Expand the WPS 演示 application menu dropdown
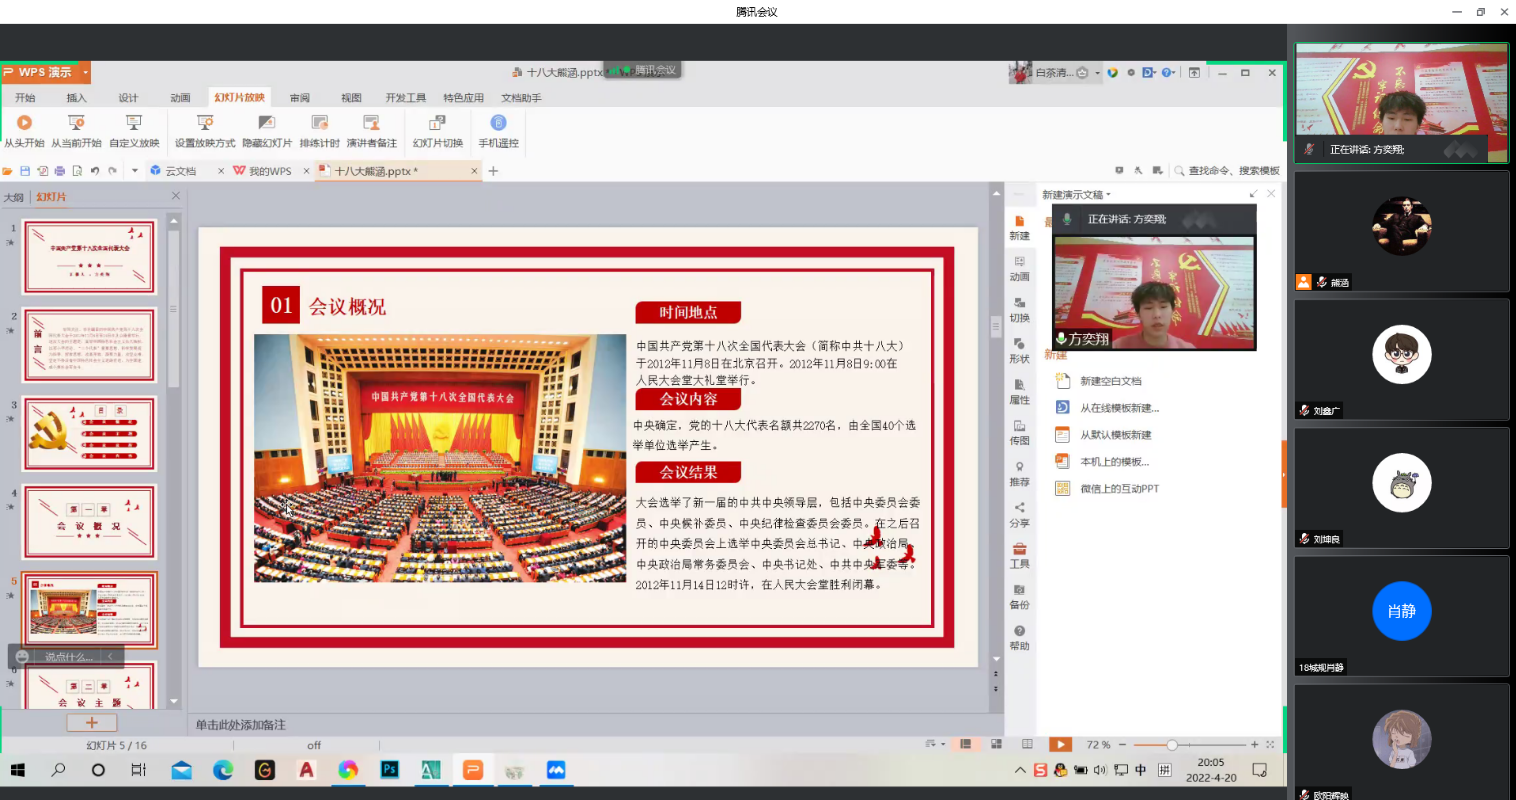Screen dimensions: 1516x800 [x=86, y=72]
